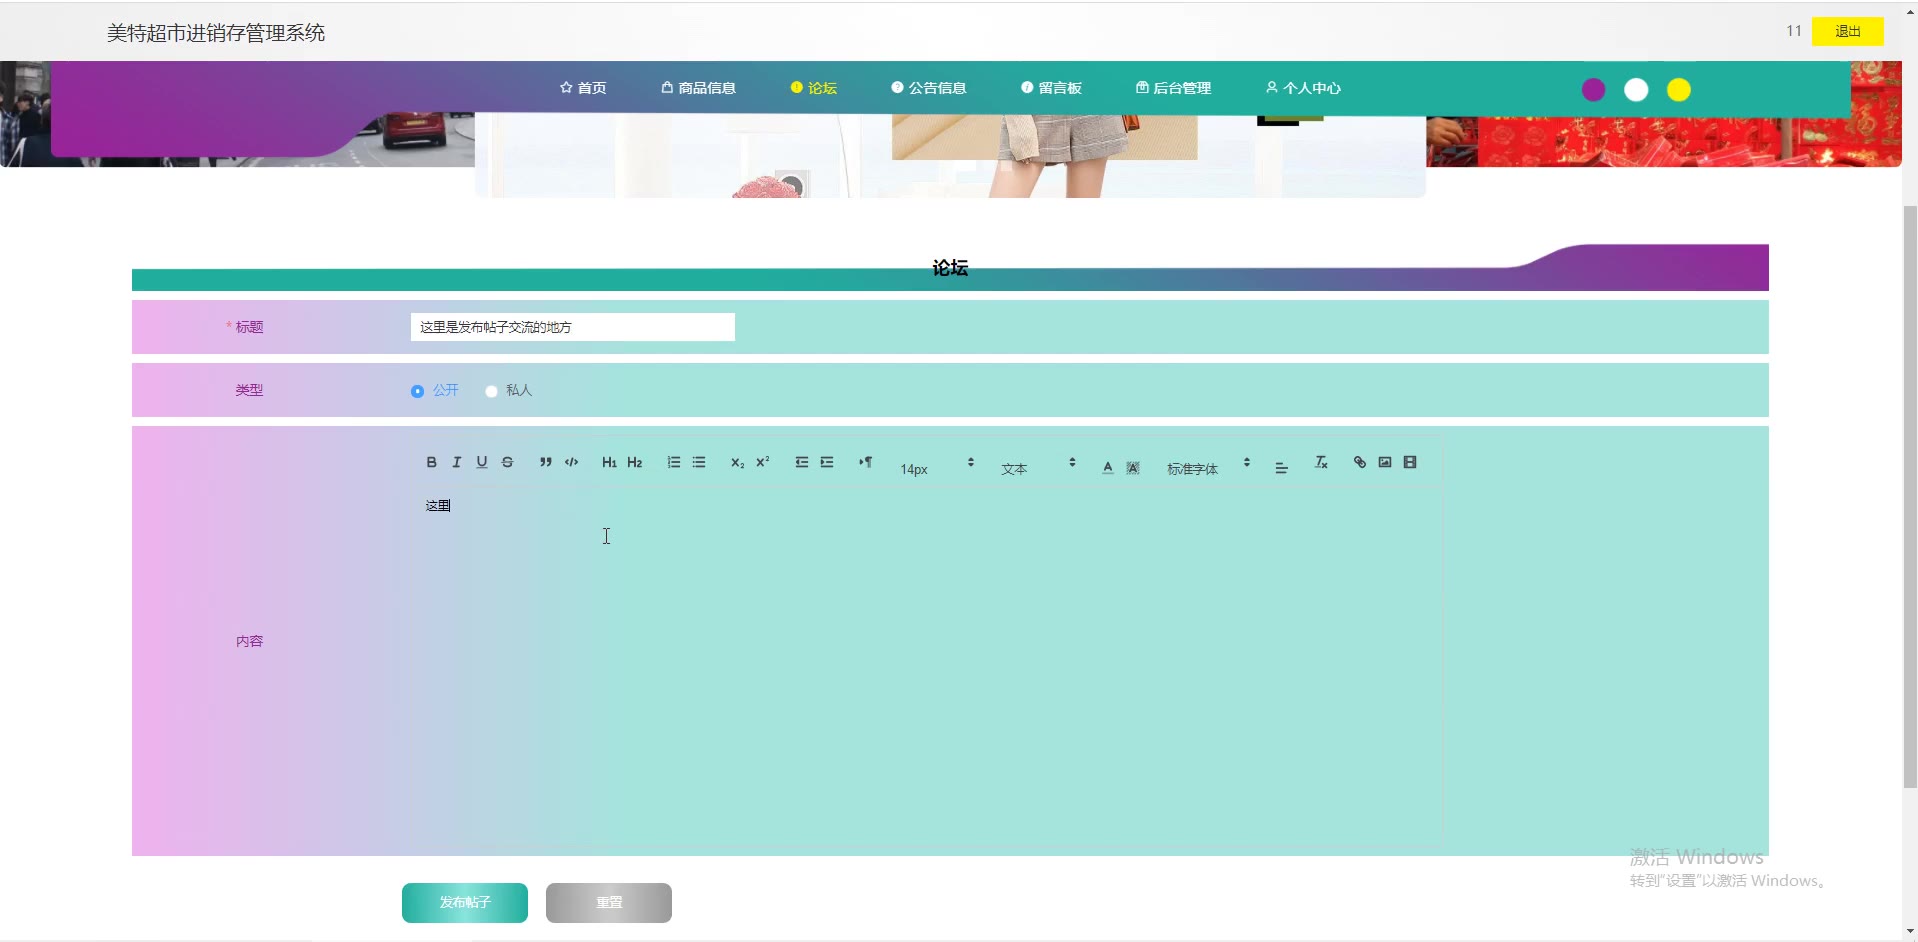Viewport: 1918px width, 942px height.
Task: Insert a hyperlink in the editor
Action: coord(1360,462)
